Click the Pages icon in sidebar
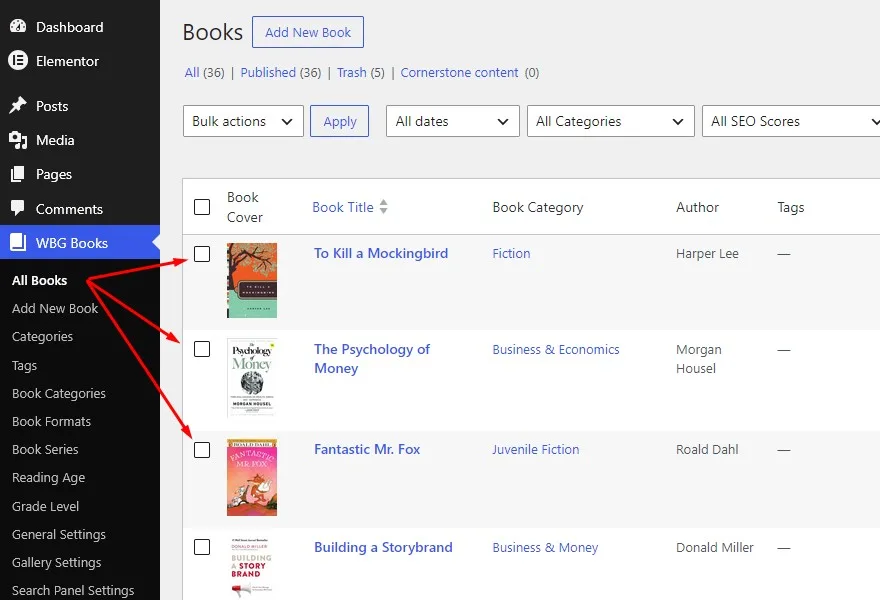The image size is (880, 600). [18, 174]
